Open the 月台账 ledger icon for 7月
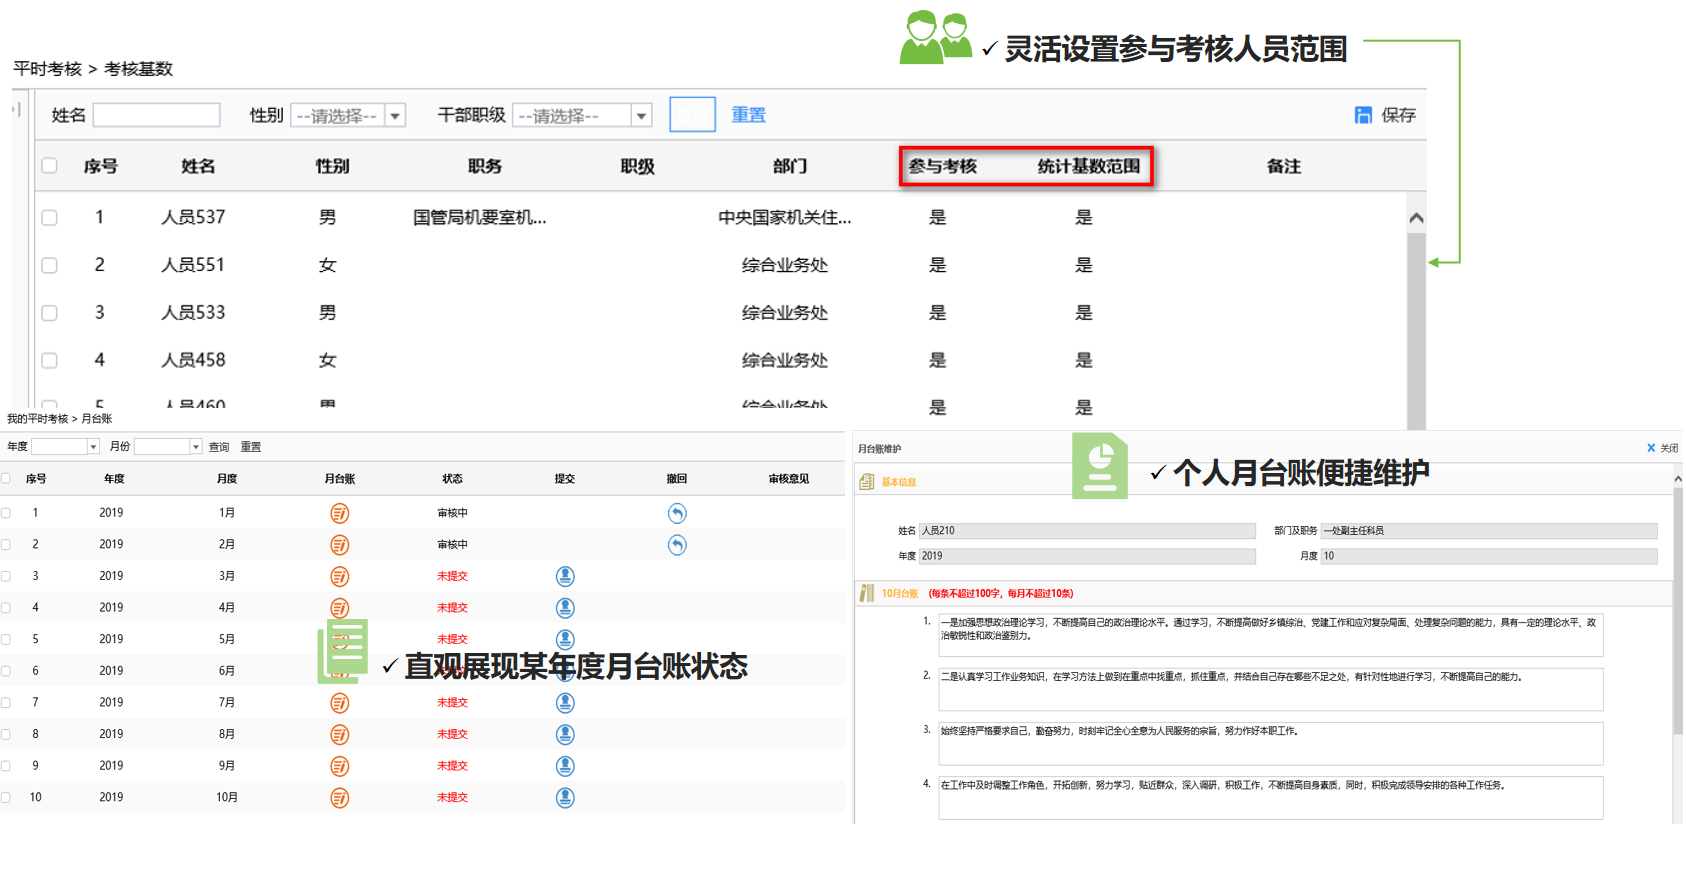 coord(340,703)
